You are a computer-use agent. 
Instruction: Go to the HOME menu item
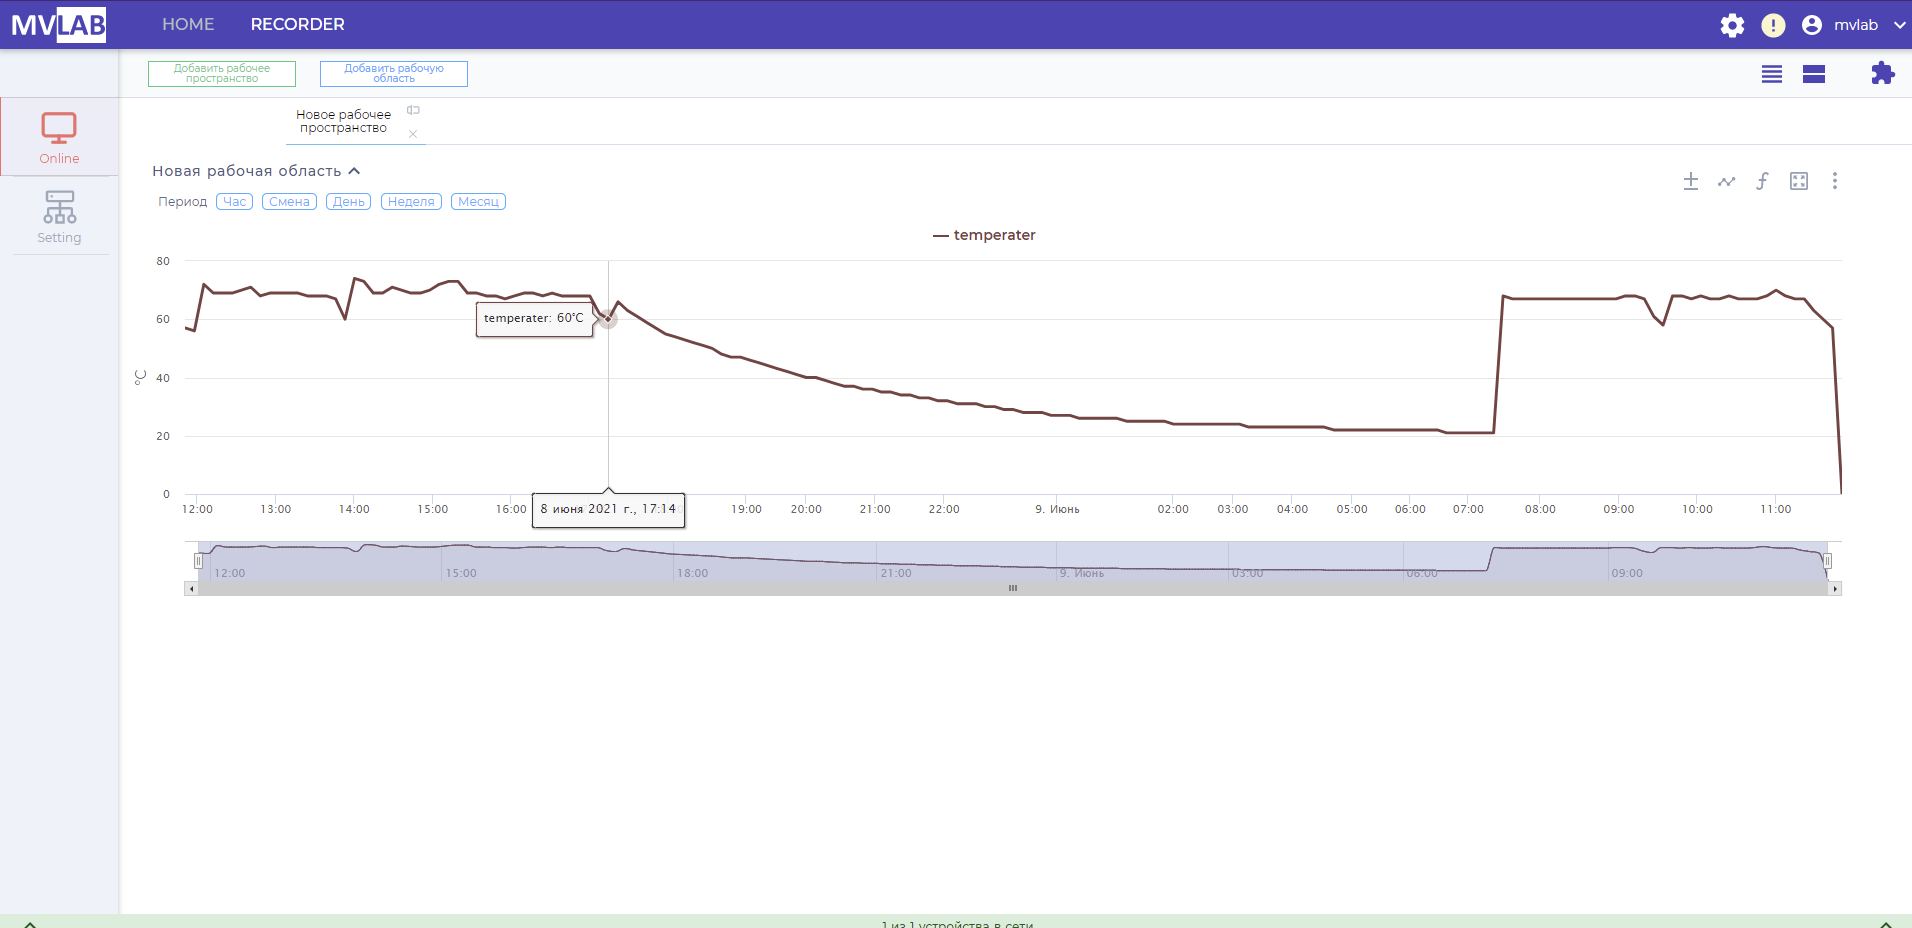click(x=188, y=24)
